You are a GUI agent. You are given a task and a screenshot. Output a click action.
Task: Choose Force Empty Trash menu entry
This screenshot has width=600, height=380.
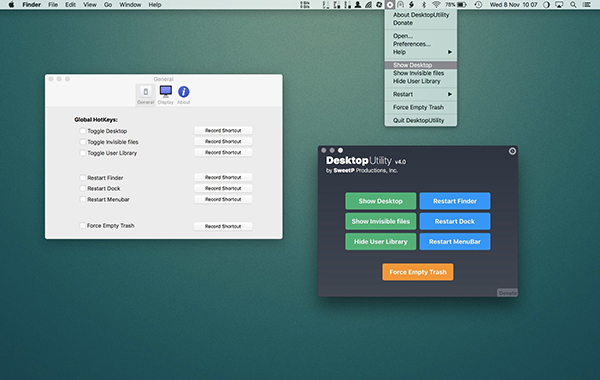point(421,107)
